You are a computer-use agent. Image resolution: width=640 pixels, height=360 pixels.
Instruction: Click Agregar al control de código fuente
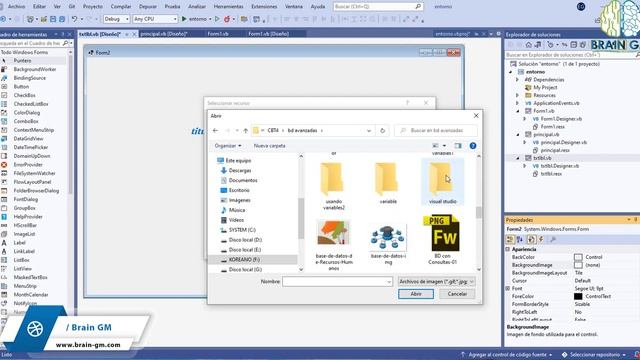pos(507,355)
